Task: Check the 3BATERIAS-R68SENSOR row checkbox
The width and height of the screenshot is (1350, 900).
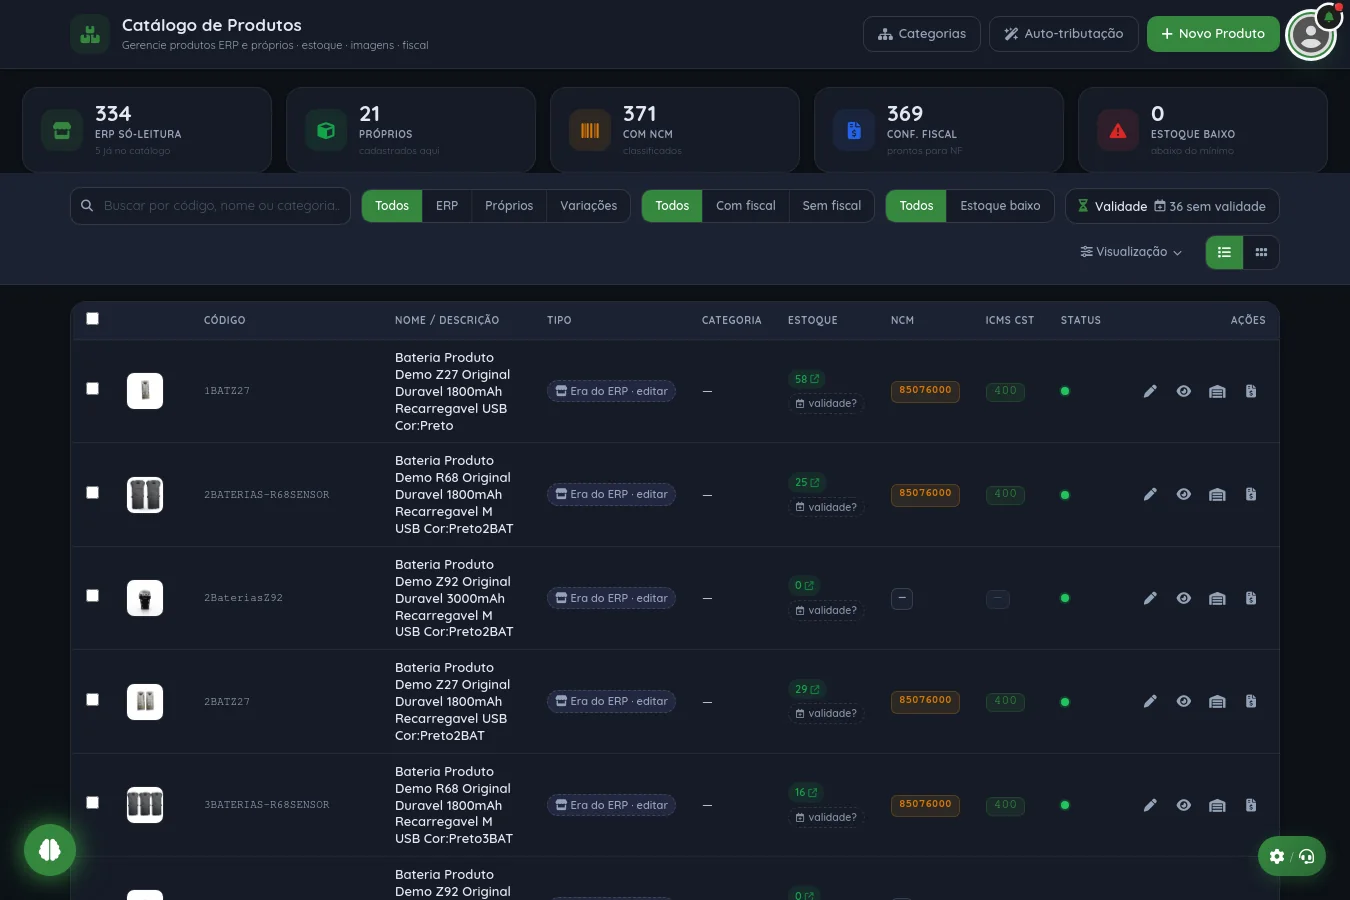Action: click(93, 803)
